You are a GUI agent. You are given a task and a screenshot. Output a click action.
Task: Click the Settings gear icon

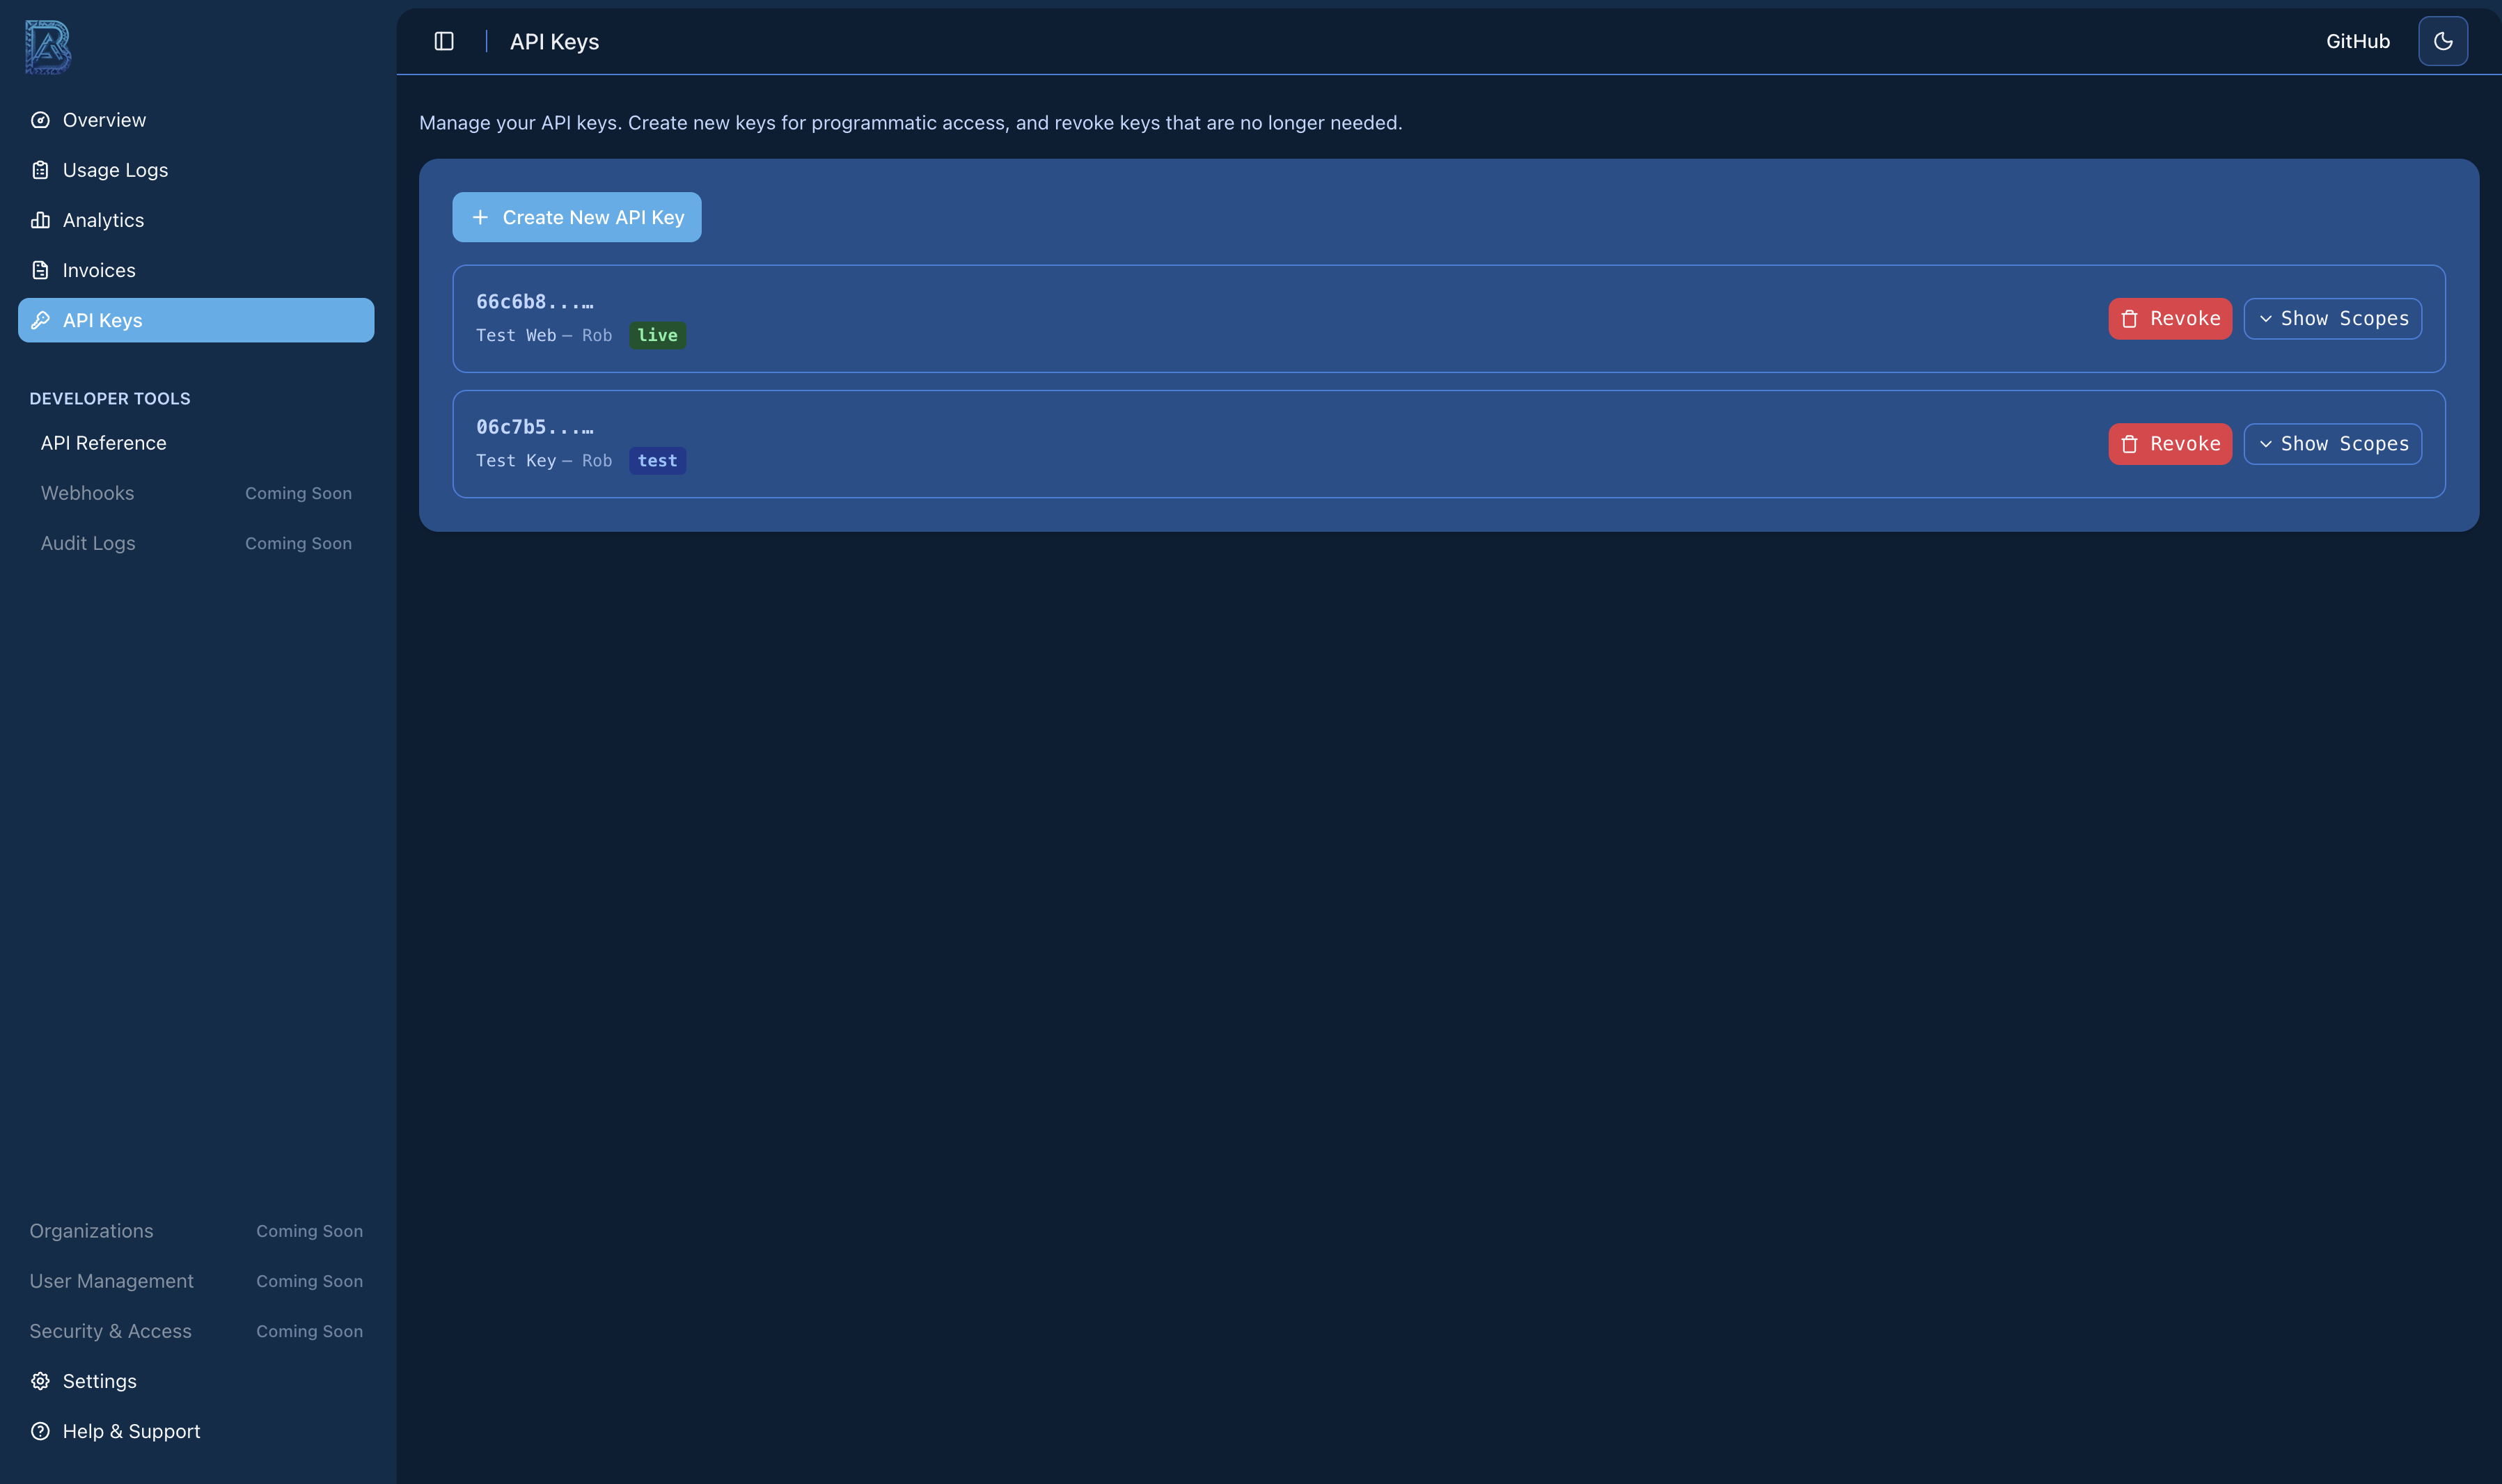coord(40,1381)
